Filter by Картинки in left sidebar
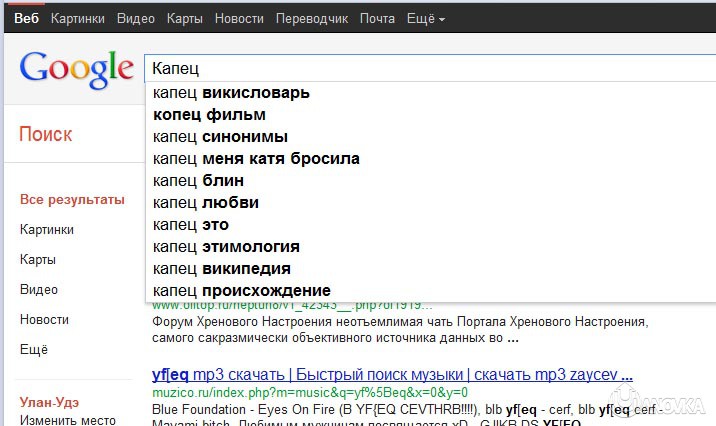Image resolution: width=716 pixels, height=426 pixels. click(47, 229)
